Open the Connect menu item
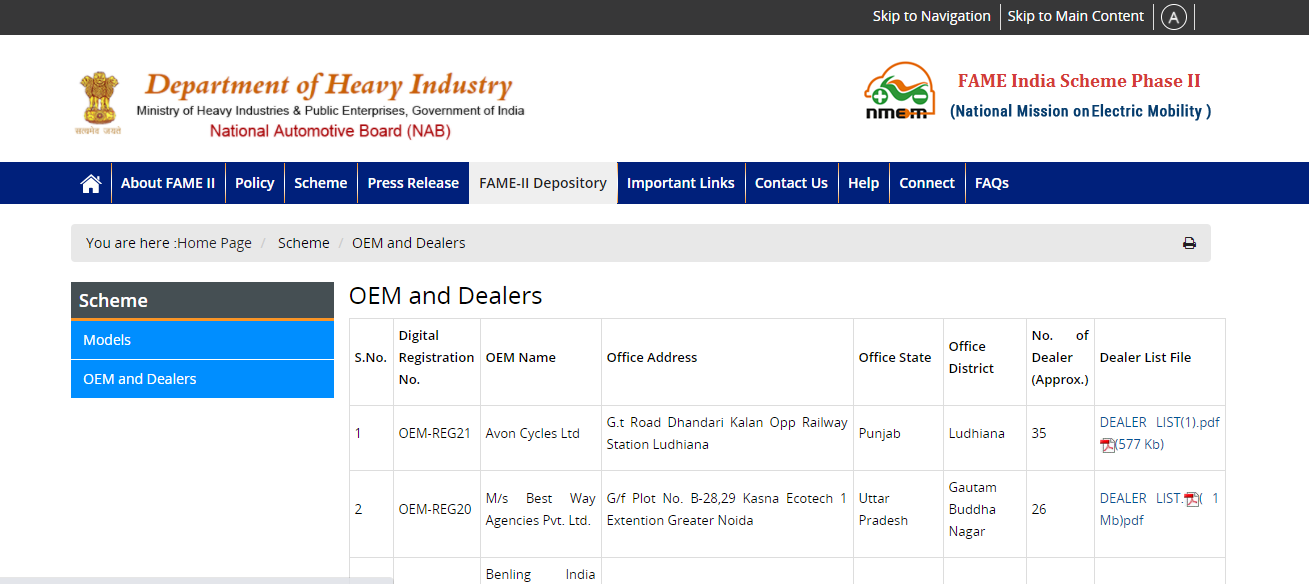Viewport: 1309px width, 584px height. [x=927, y=183]
